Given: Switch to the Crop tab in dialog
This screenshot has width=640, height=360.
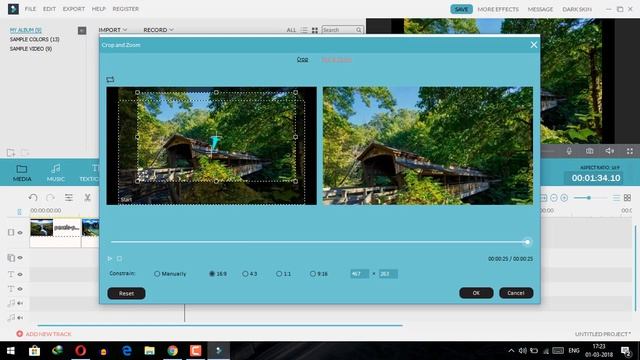Looking at the screenshot, I should [x=302, y=60].
